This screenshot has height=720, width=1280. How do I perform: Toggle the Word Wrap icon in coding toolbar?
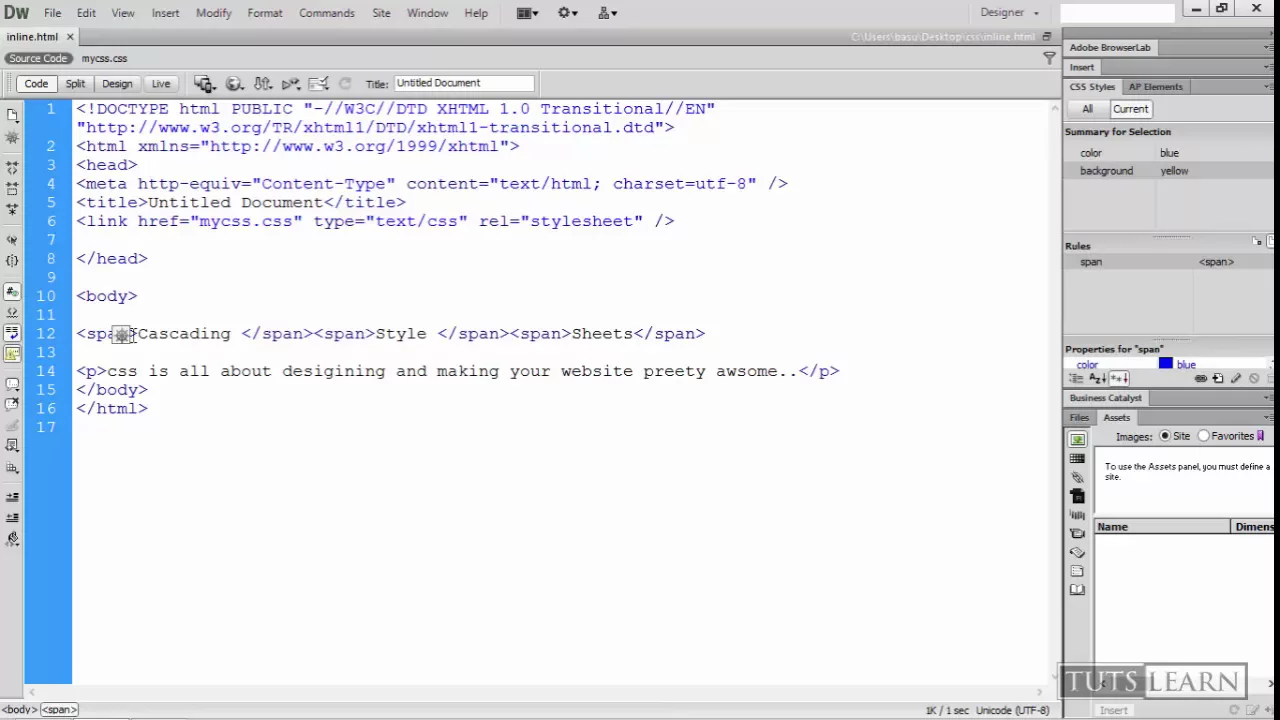click(12, 332)
